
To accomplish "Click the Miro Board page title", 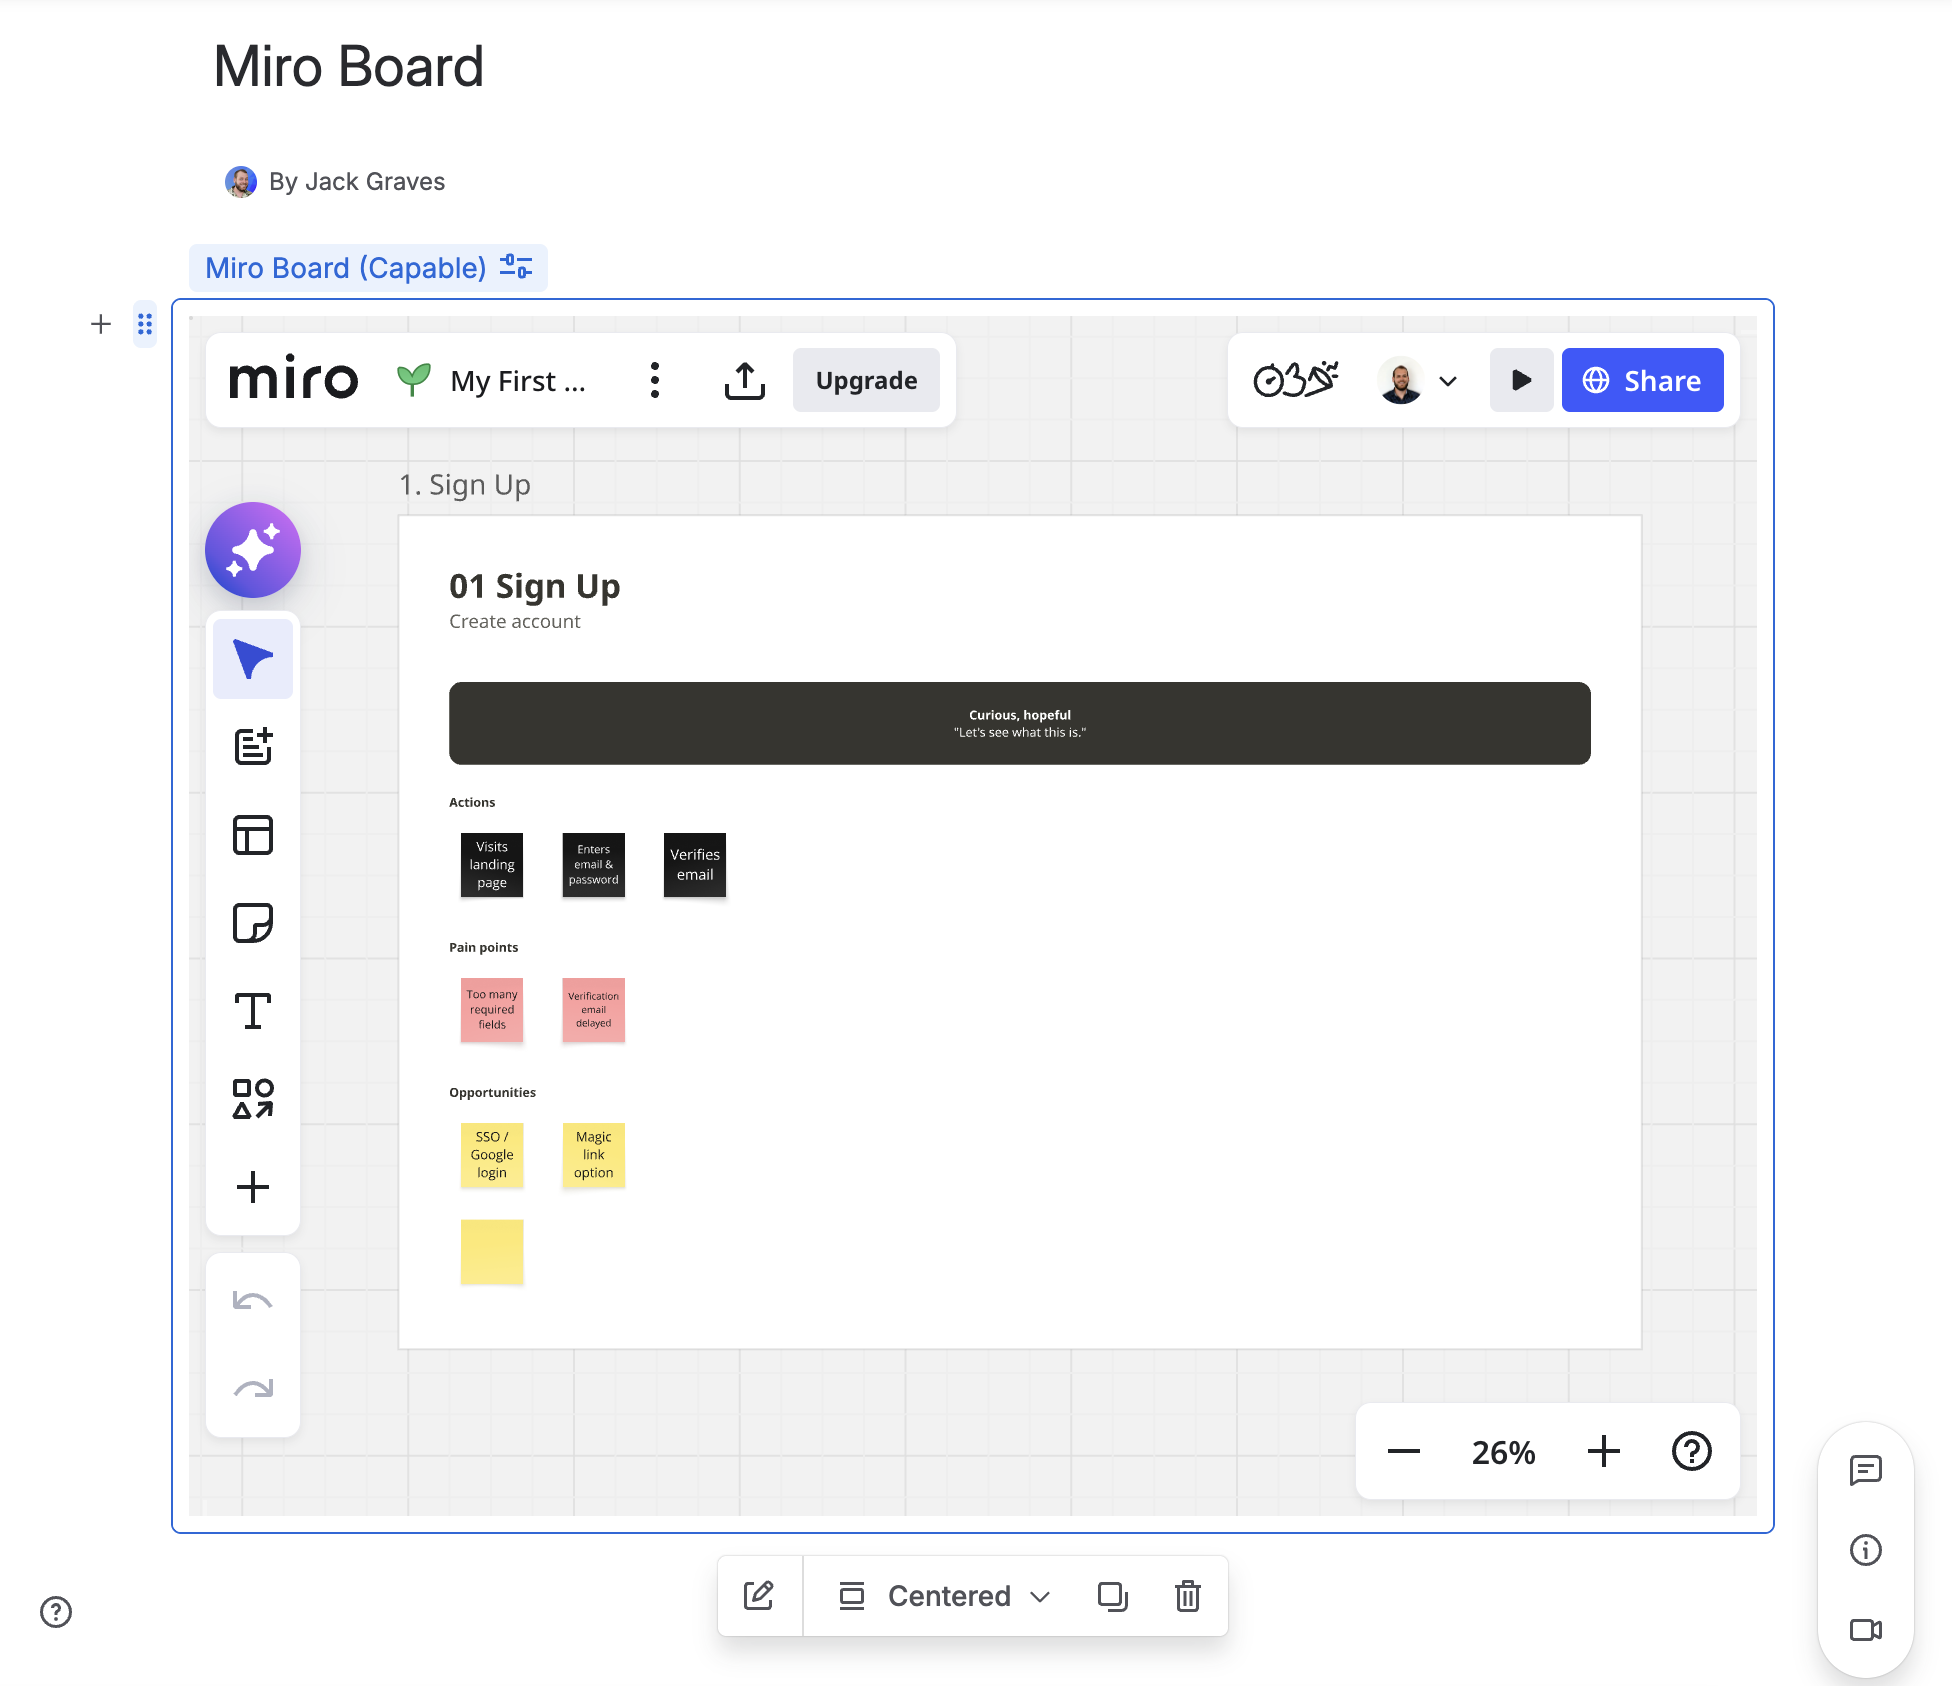I will pos(349,67).
